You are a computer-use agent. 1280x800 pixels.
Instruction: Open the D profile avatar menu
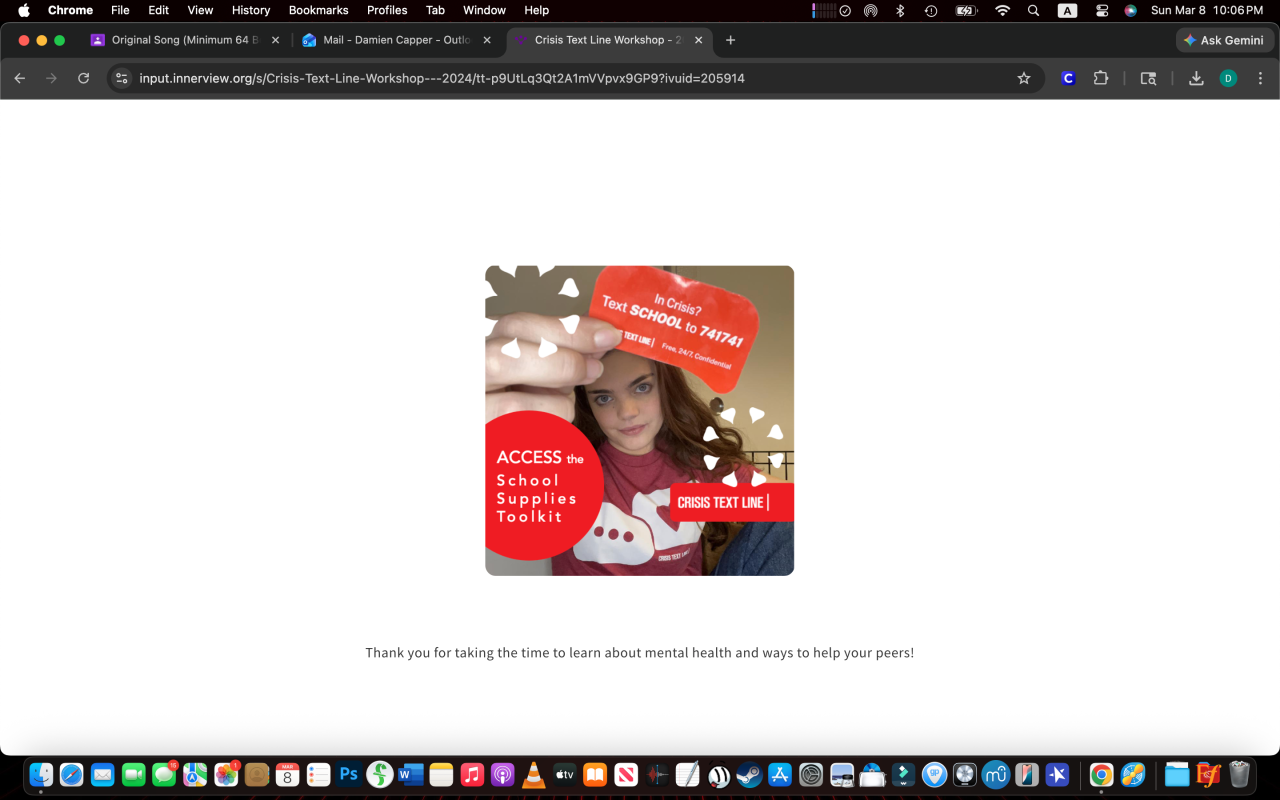[x=1228, y=78]
